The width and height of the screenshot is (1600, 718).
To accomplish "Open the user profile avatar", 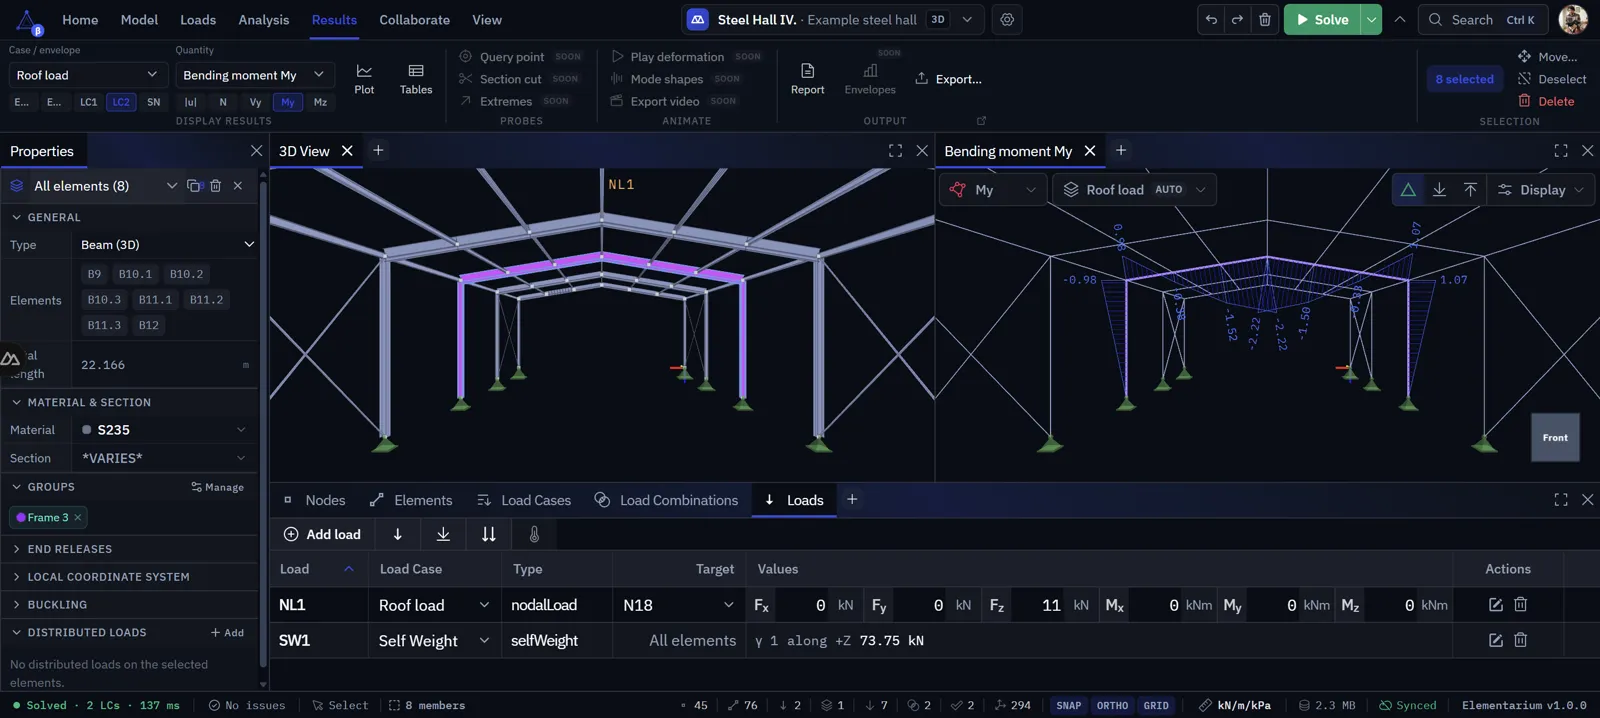I will 1573,19.
